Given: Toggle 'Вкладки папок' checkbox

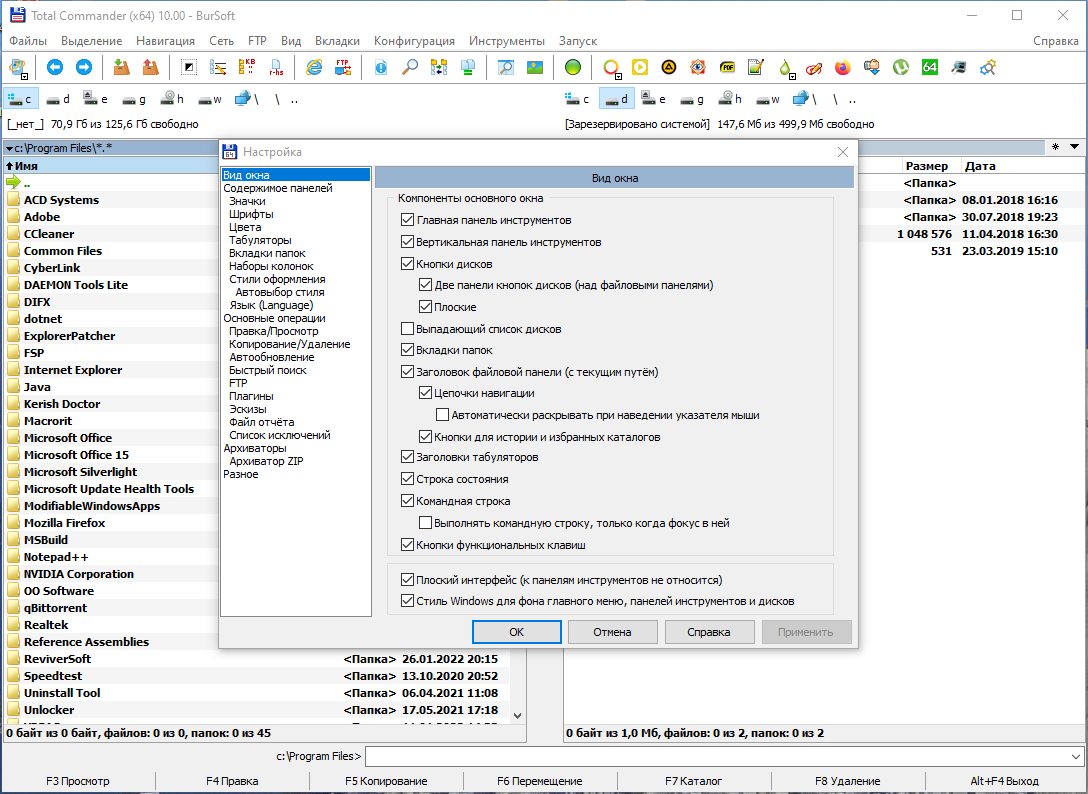Looking at the screenshot, I should [407, 350].
